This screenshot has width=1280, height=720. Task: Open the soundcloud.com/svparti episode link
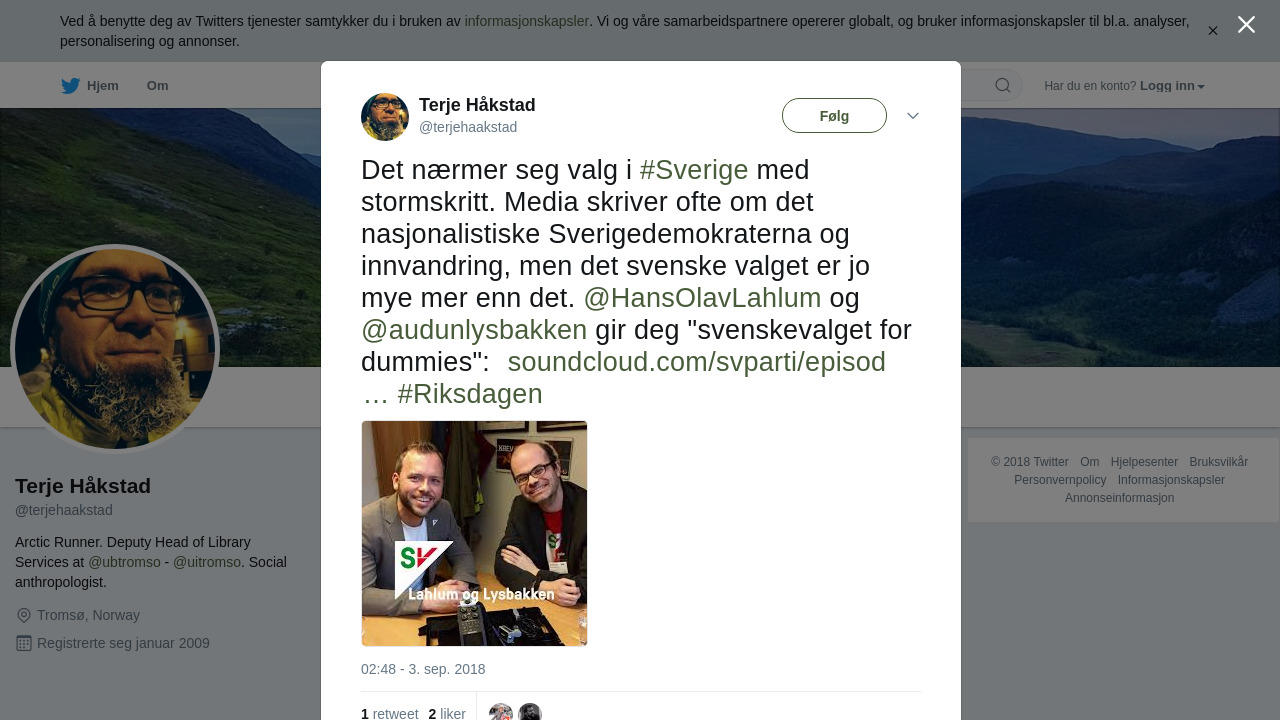click(x=697, y=362)
